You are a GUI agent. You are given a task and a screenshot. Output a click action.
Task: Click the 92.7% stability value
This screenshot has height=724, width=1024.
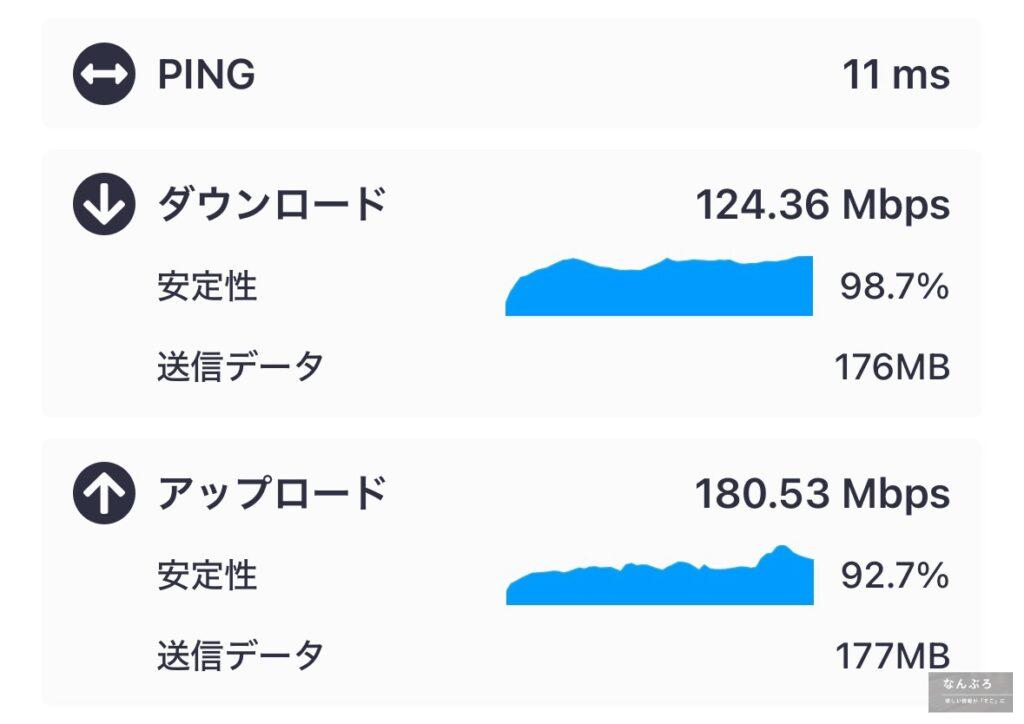[894, 576]
